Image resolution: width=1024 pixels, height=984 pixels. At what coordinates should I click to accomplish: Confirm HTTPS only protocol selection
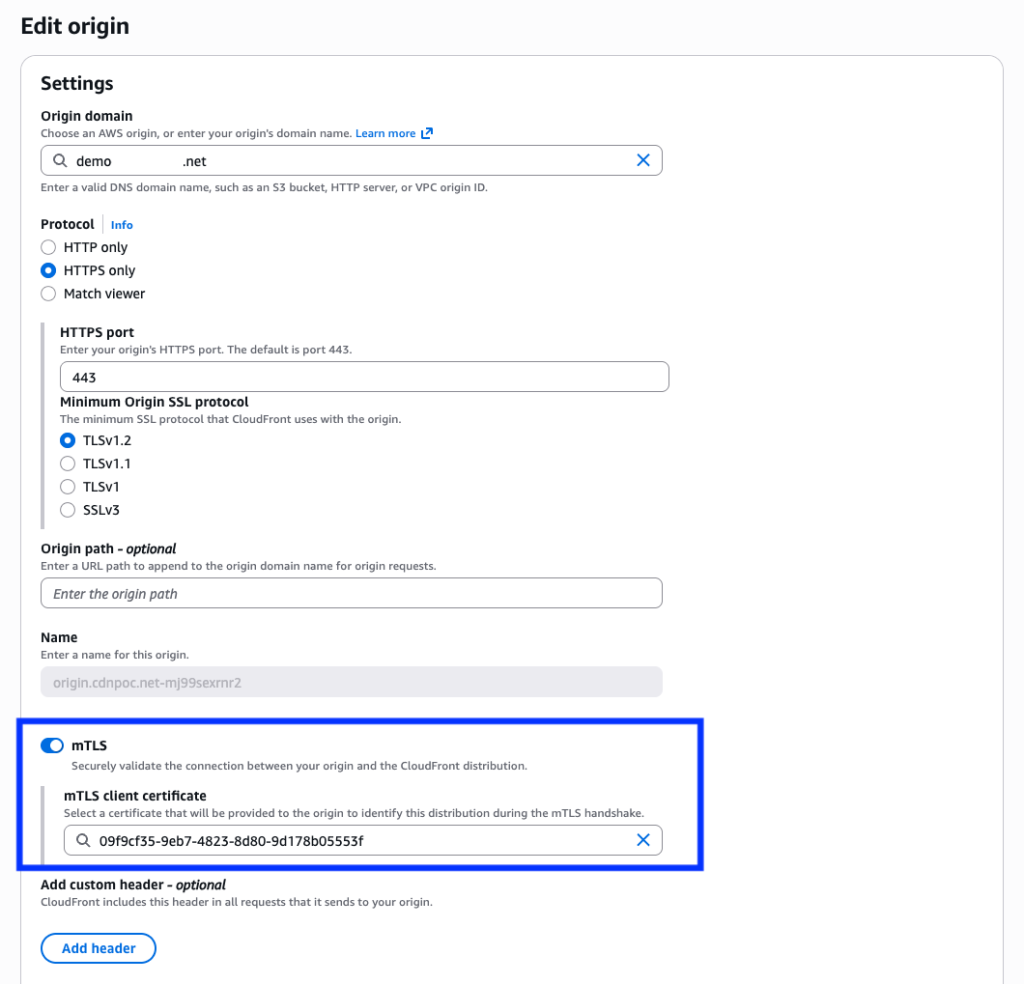tap(47, 270)
